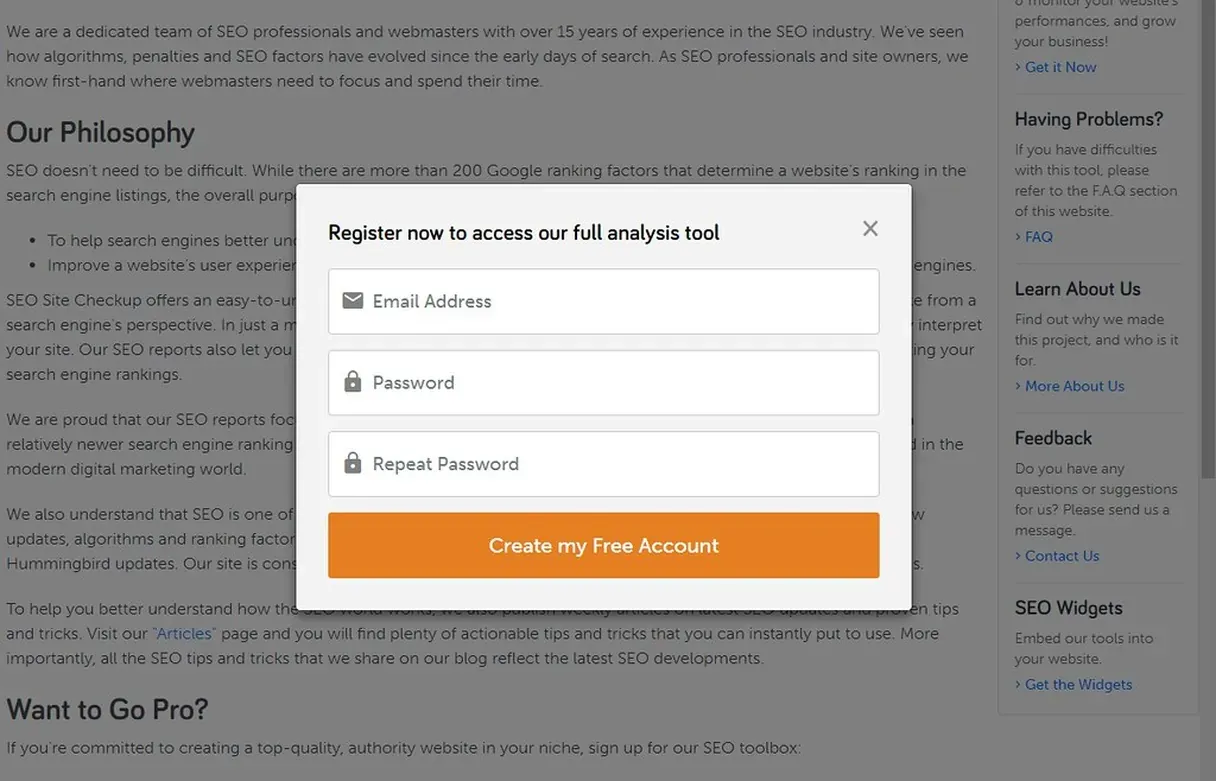Click the SEO Widgets sidebar heading
1216x781 pixels.
[1068, 608]
